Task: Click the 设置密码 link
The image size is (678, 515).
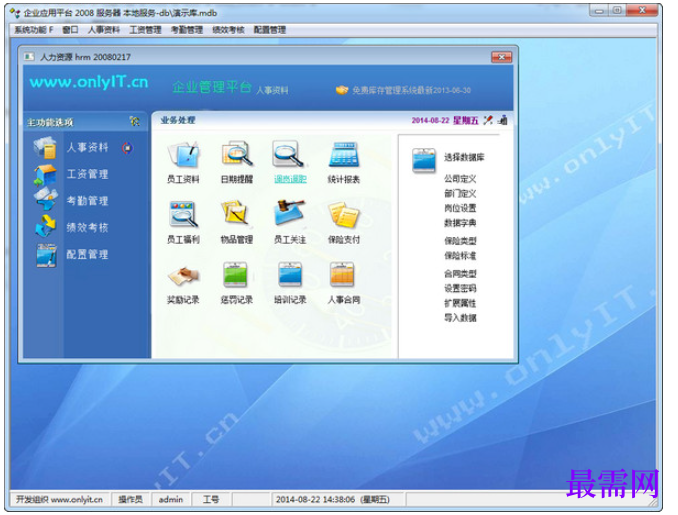Action: [460, 288]
